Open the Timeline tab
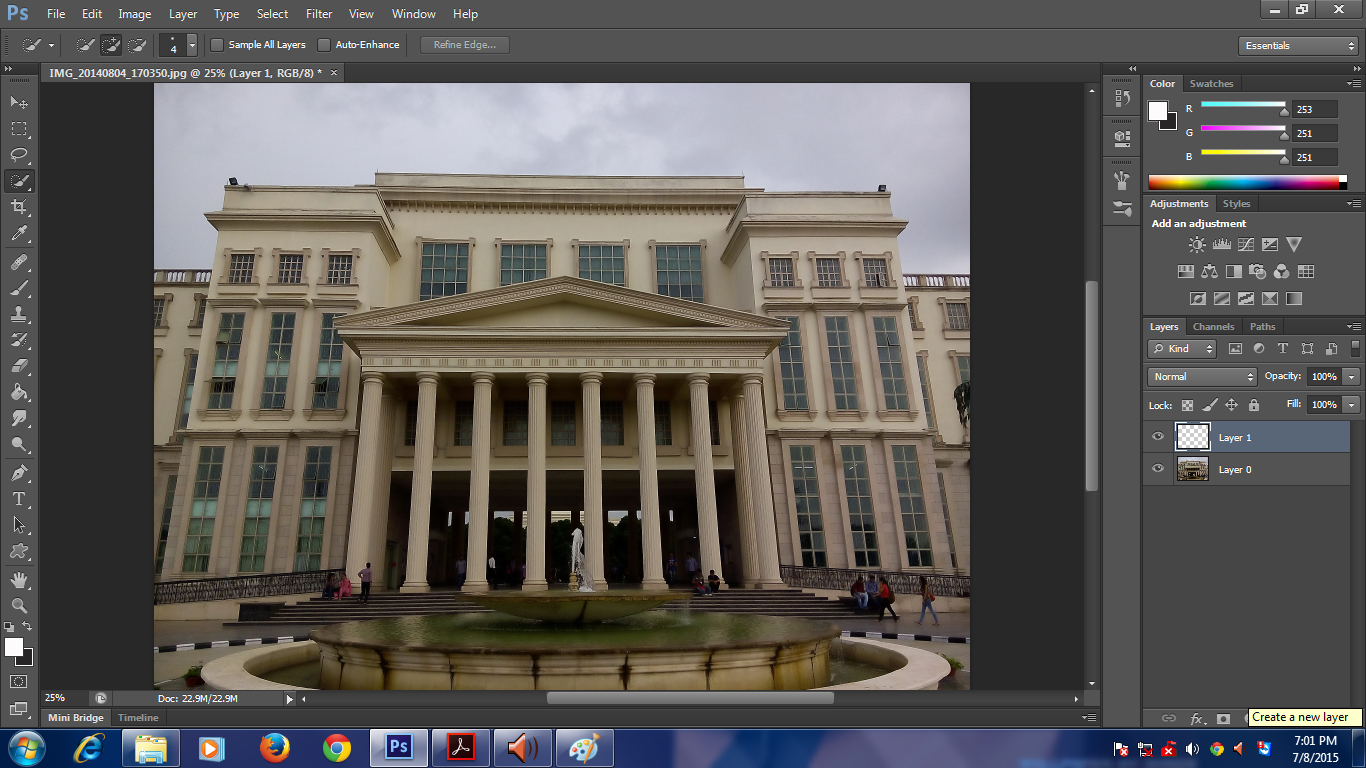This screenshot has height=768, width=1366. (138, 718)
